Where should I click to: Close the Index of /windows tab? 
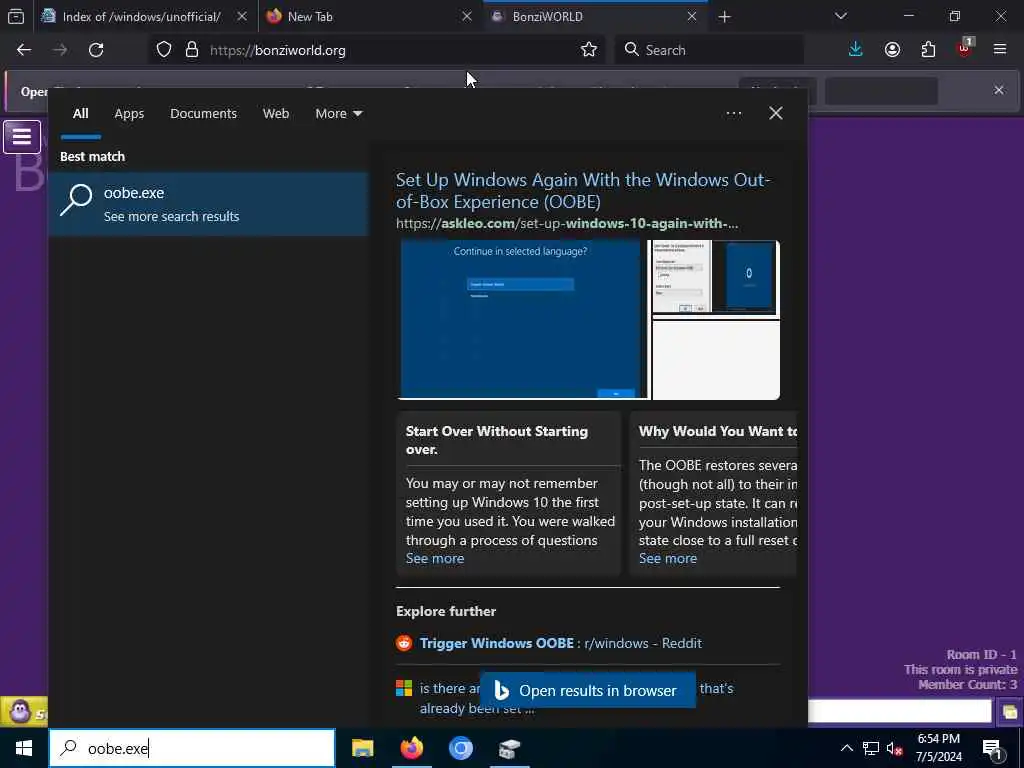pos(242,16)
